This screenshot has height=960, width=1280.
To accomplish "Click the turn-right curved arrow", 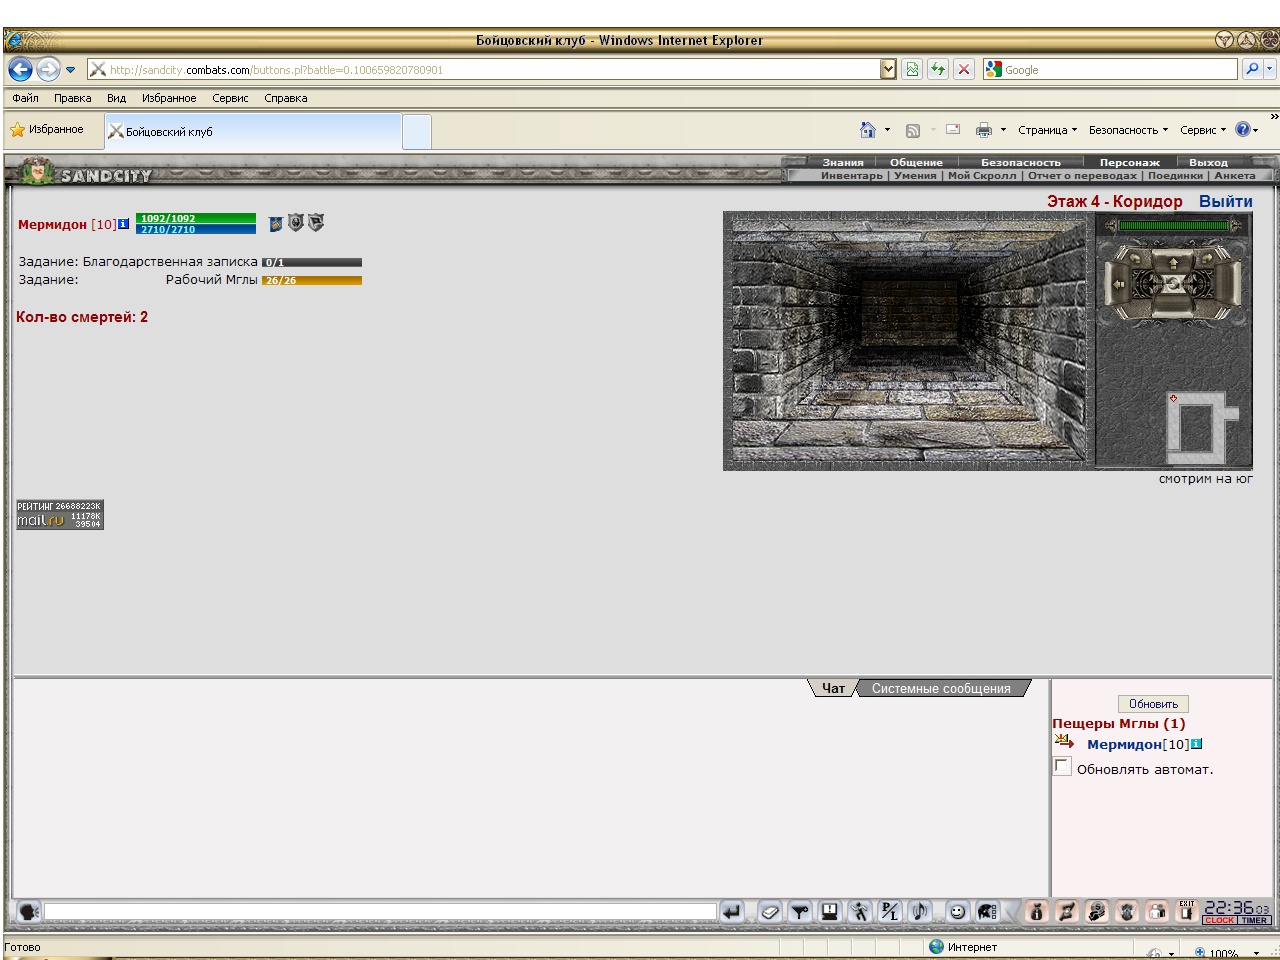I will point(1207,258).
